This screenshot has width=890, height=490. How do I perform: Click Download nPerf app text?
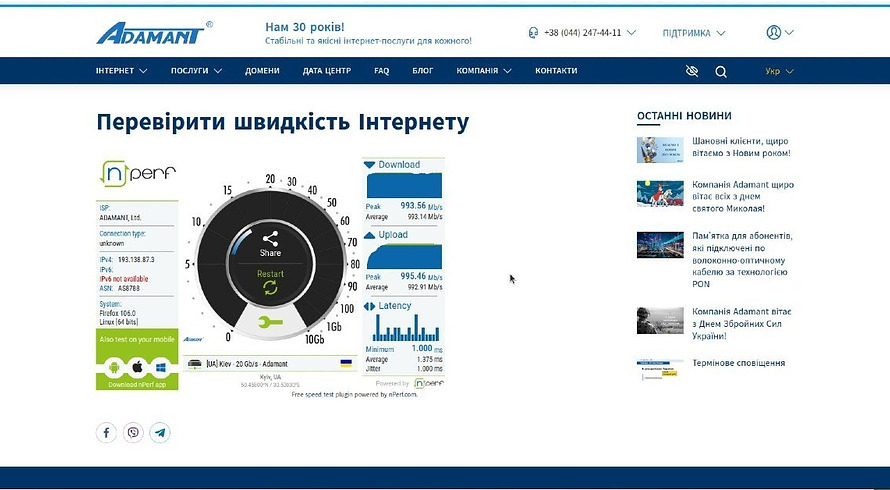pos(137,384)
